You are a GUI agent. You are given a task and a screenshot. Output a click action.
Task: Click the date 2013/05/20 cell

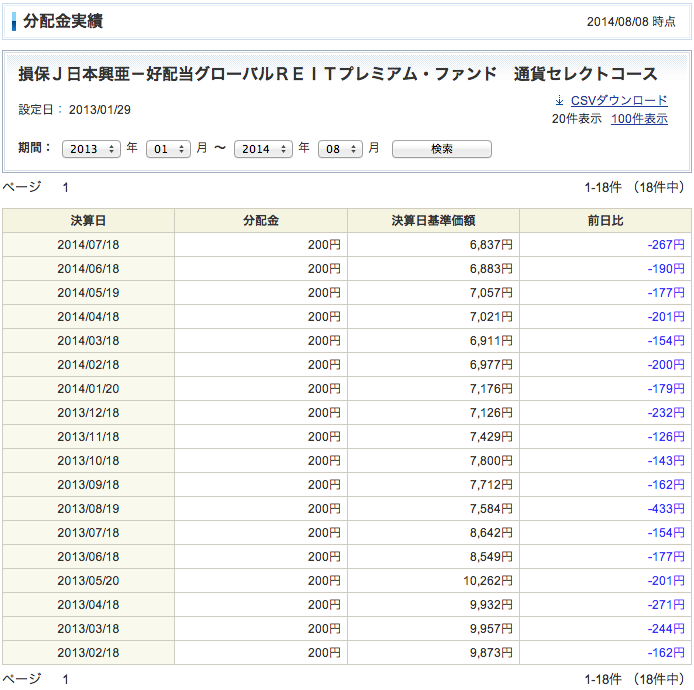point(88,581)
